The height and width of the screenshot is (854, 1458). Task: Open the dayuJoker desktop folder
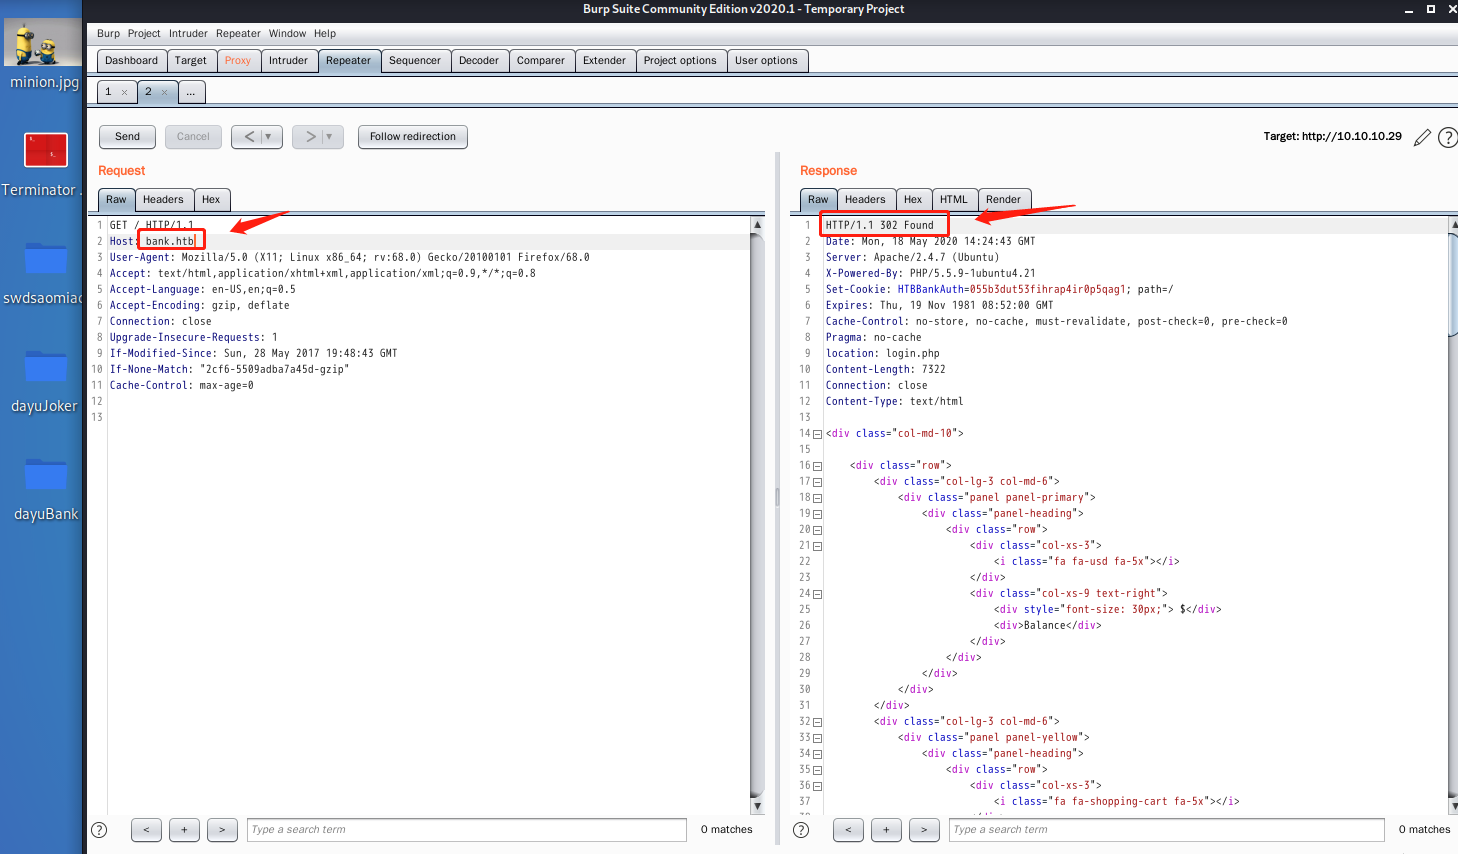45,381
